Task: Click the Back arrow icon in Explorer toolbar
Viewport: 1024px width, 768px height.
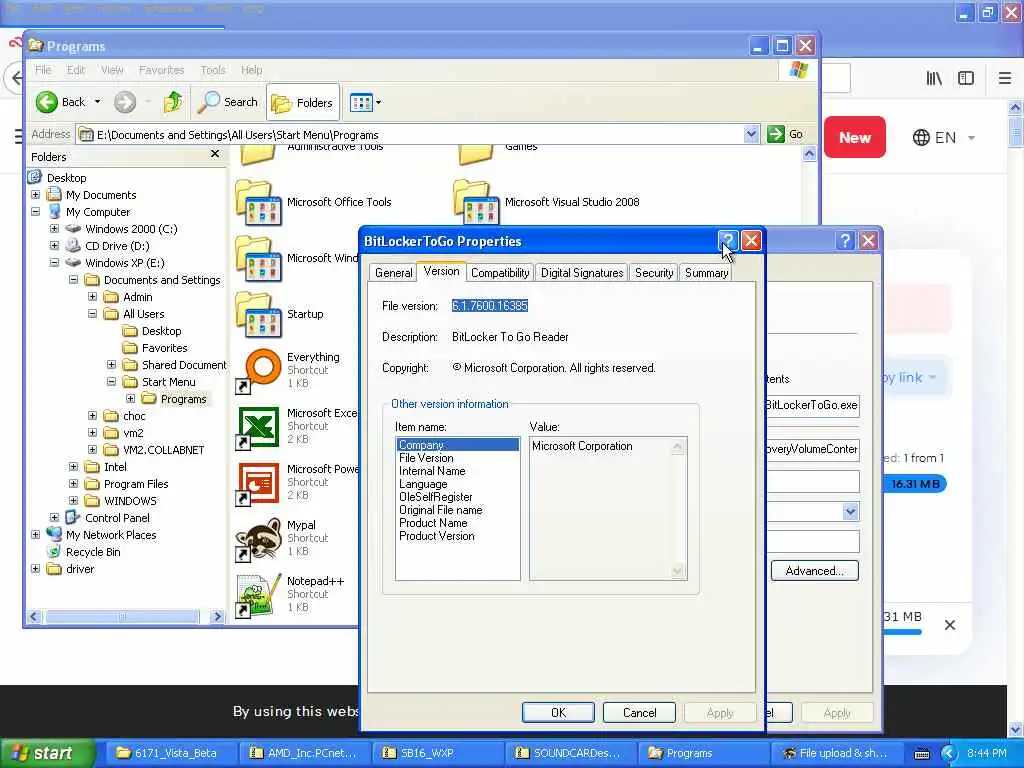Action: coord(46,102)
